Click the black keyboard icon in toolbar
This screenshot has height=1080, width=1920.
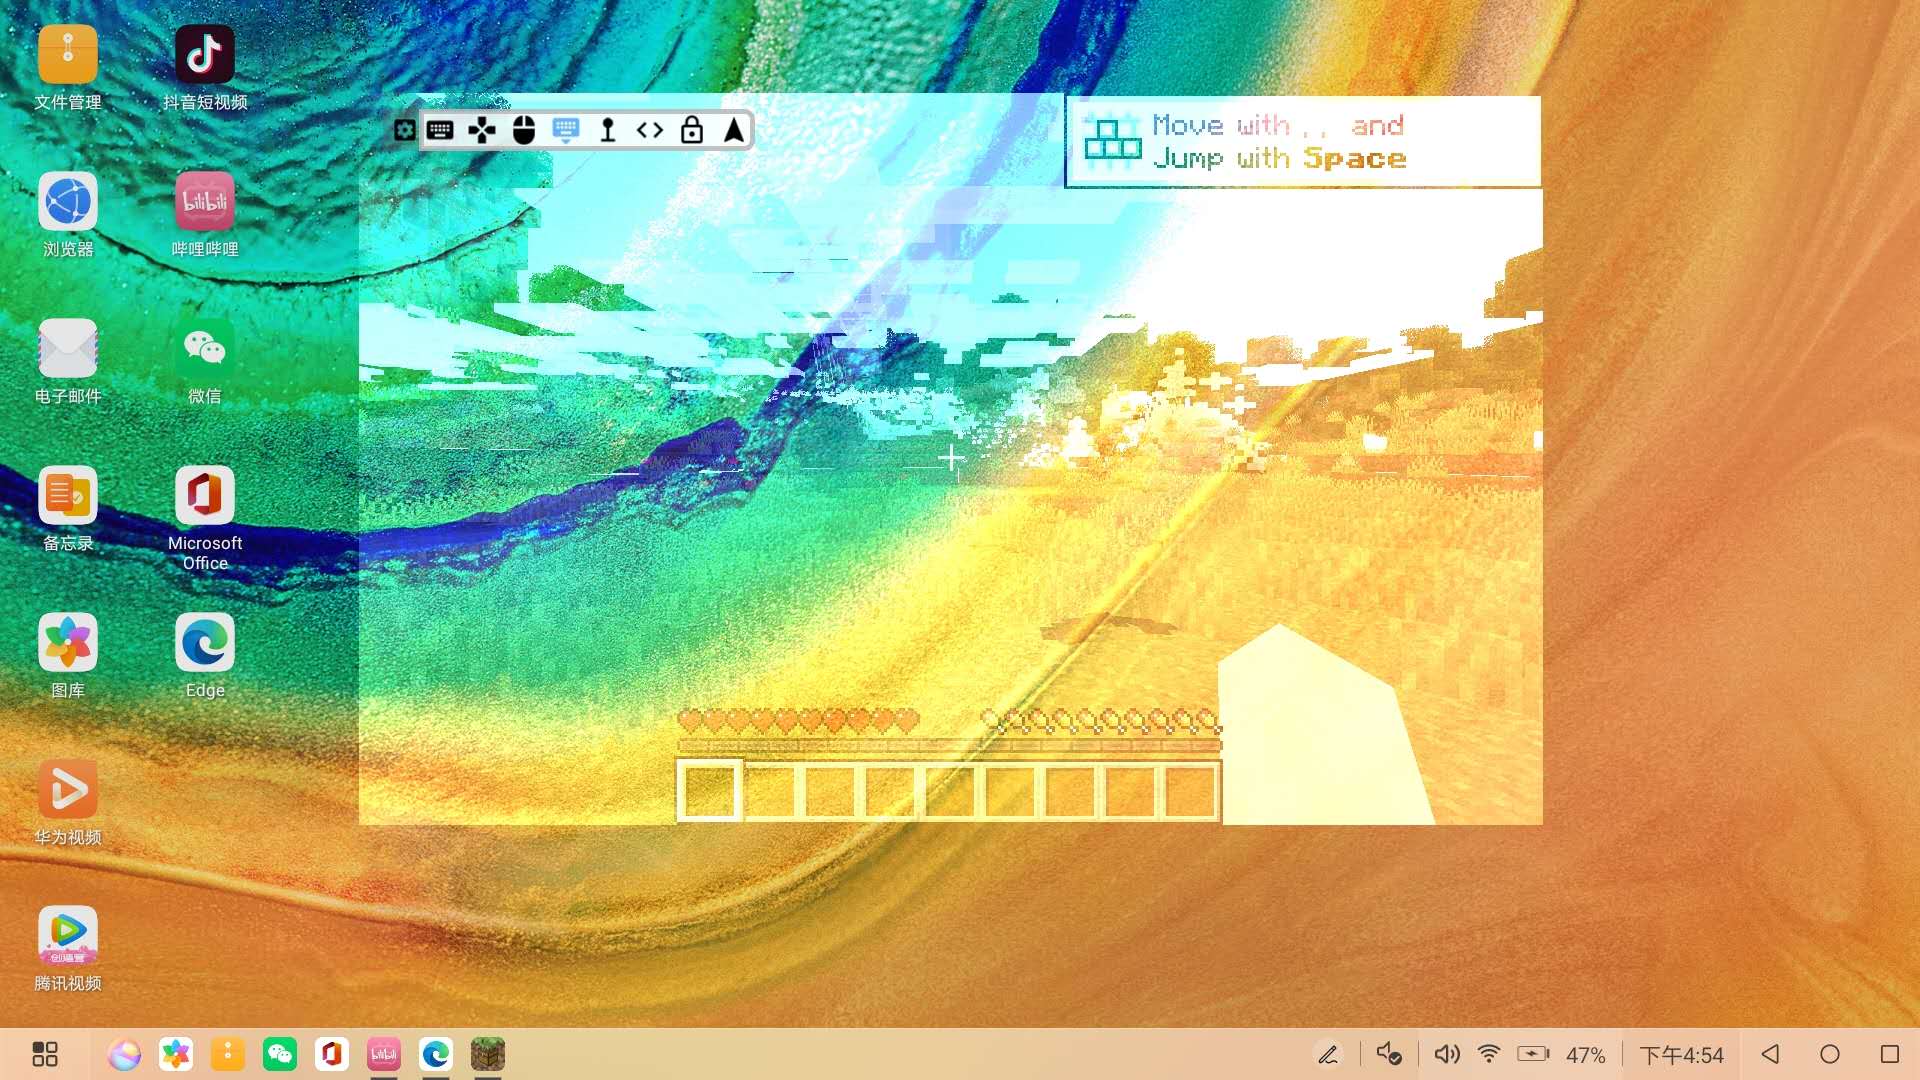(x=440, y=130)
